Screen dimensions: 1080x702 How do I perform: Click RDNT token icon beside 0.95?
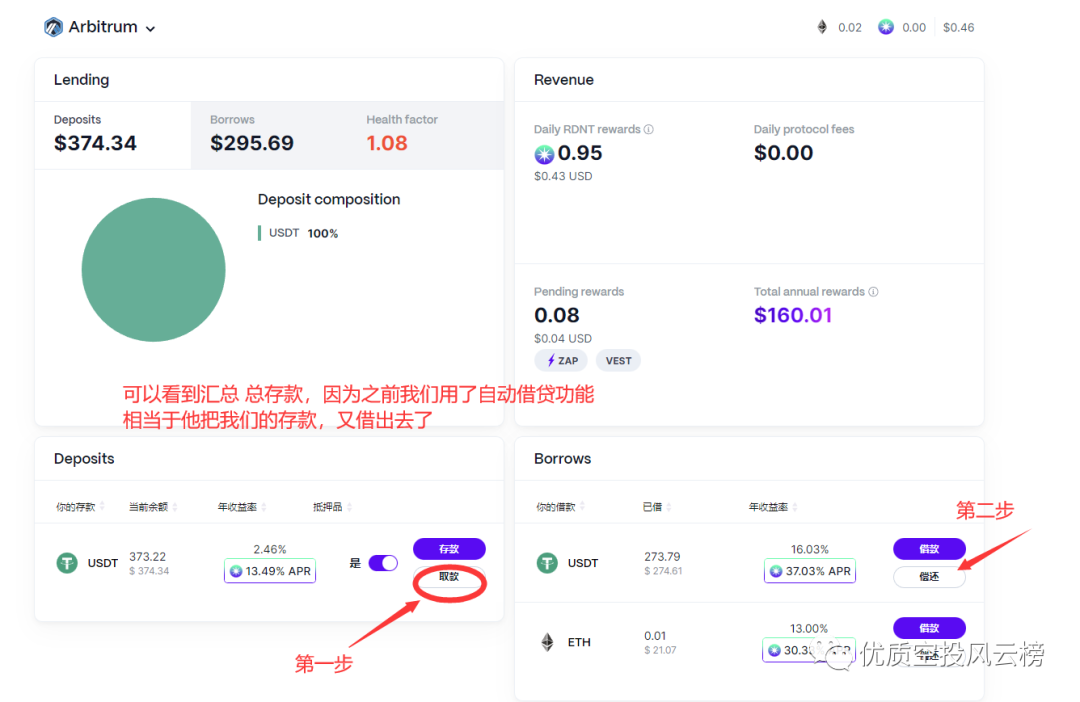coord(544,154)
